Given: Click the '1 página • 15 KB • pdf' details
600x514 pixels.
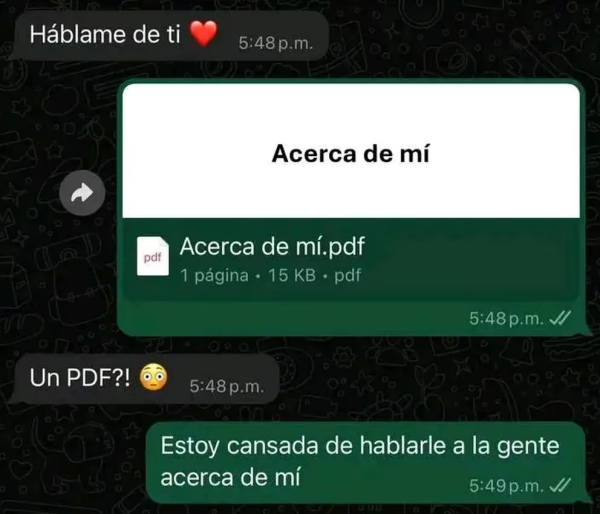Looking at the screenshot, I should 271,275.
